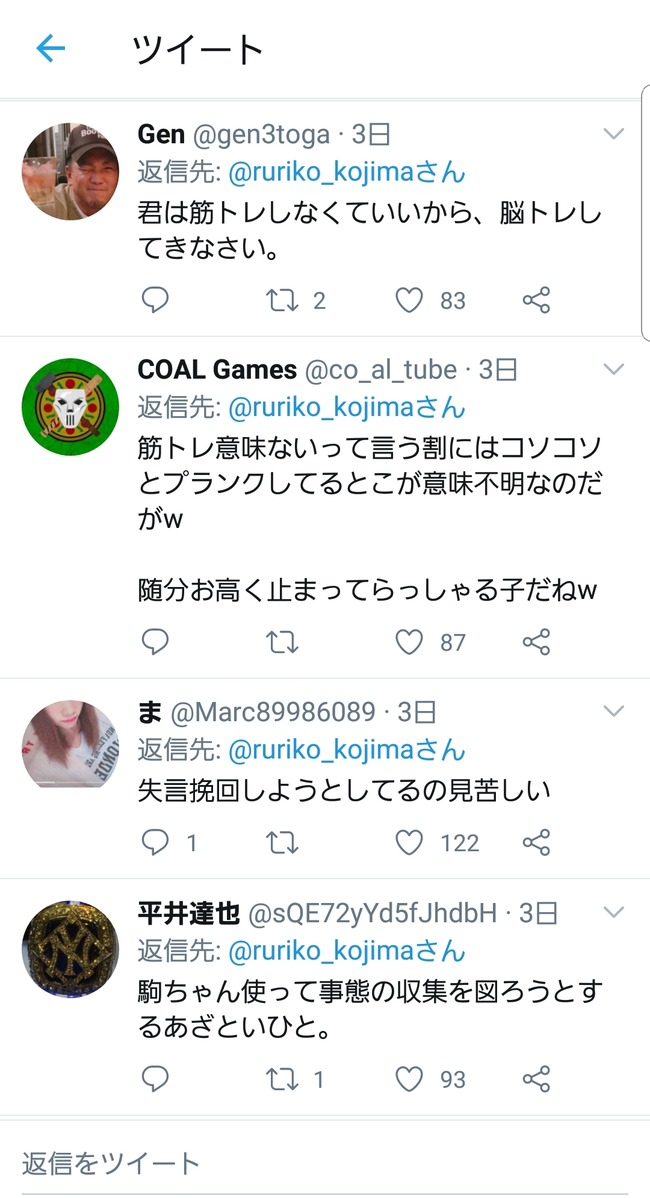Share 平井達也's tweet
Image resolution: width=650 pixels, height=1198 pixels.
click(536, 1080)
